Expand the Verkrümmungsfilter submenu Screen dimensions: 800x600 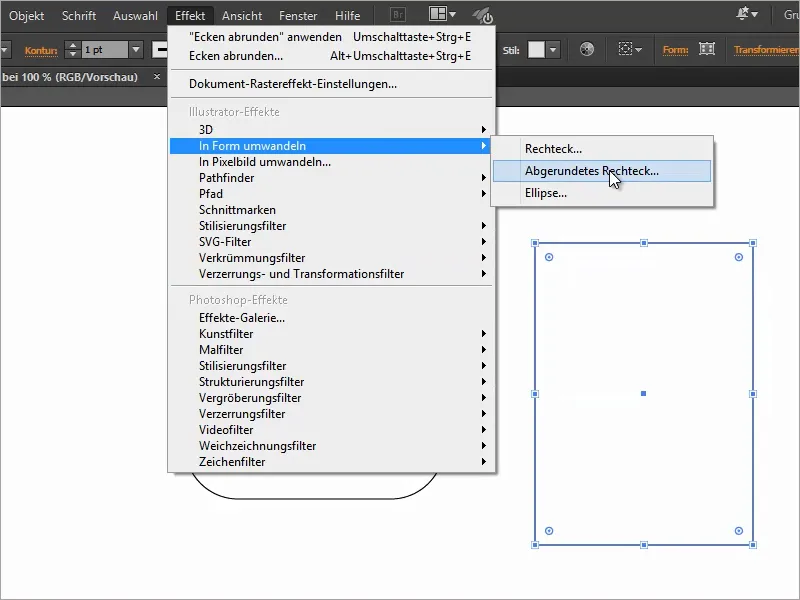(x=331, y=258)
